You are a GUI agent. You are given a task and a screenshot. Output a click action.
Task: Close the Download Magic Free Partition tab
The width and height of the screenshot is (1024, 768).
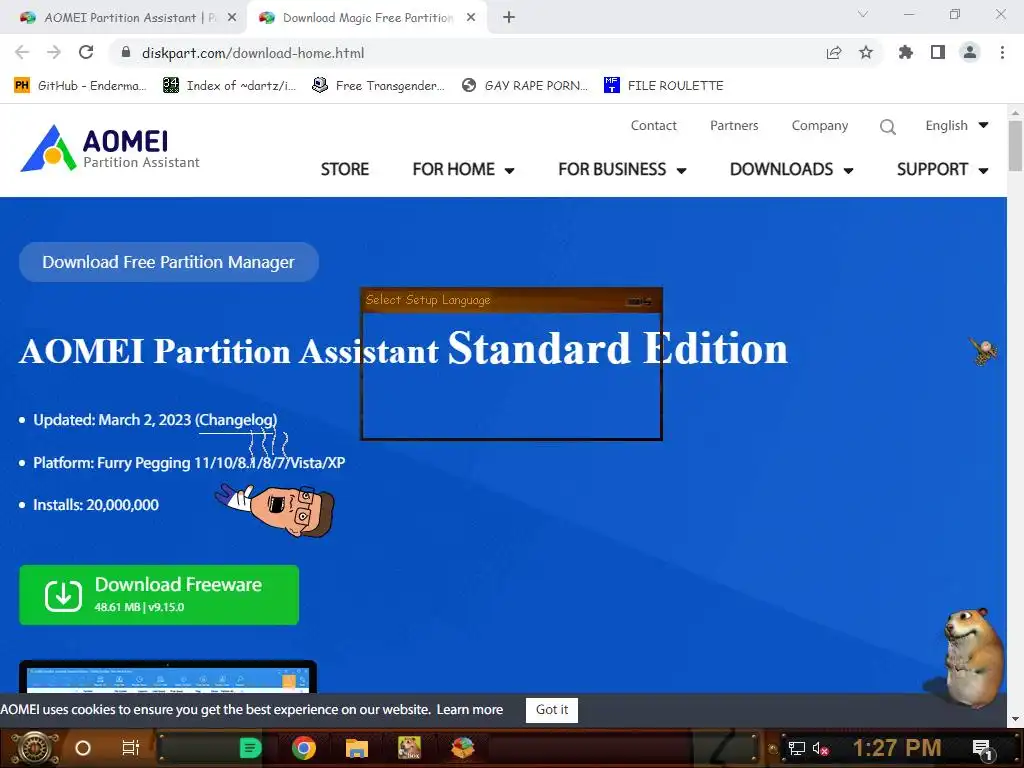tap(471, 18)
